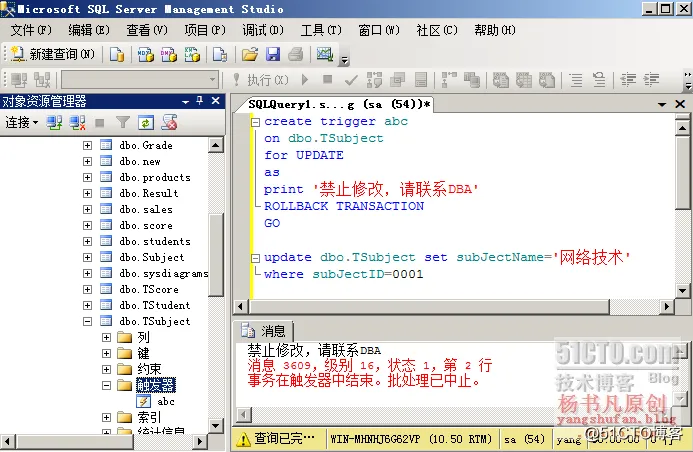Open the Project (项目) menu

coord(205,30)
